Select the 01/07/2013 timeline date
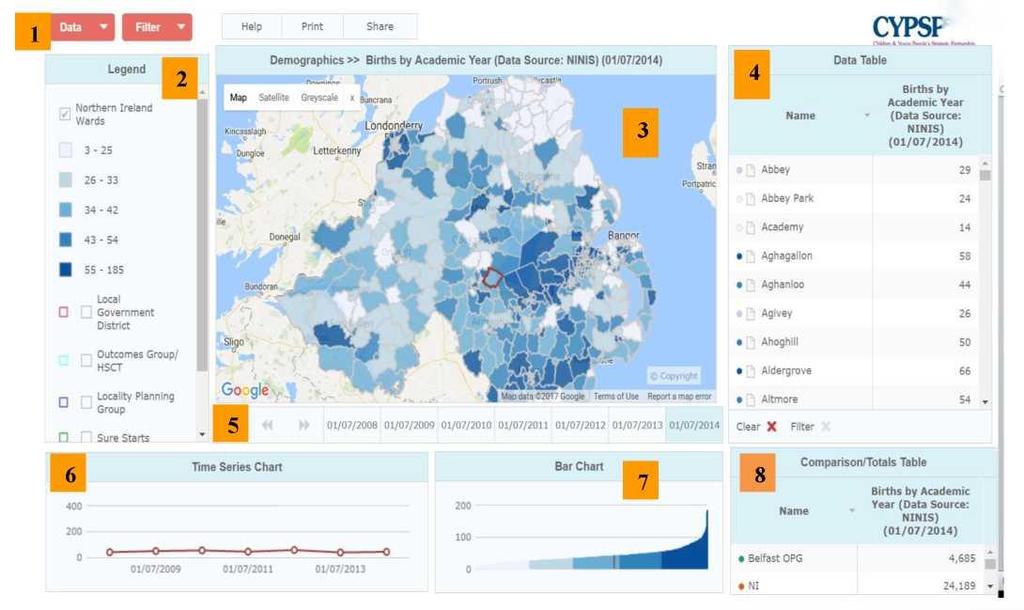The image size is (1024, 610). click(637, 425)
